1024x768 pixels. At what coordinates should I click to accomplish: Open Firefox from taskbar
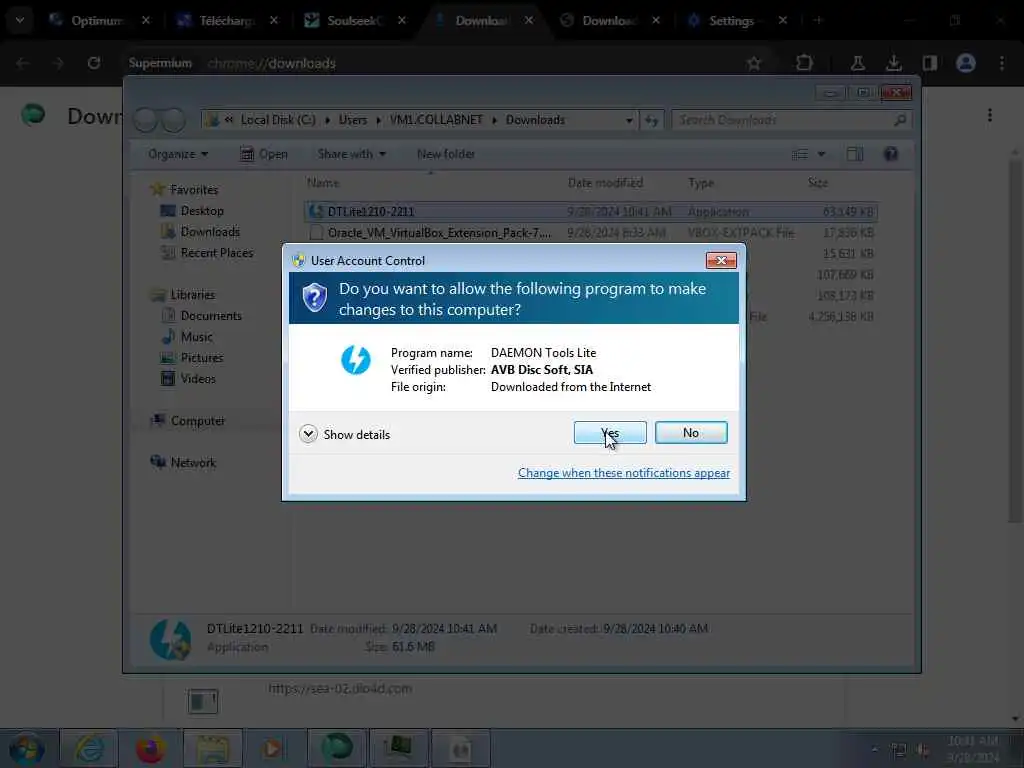click(150, 748)
